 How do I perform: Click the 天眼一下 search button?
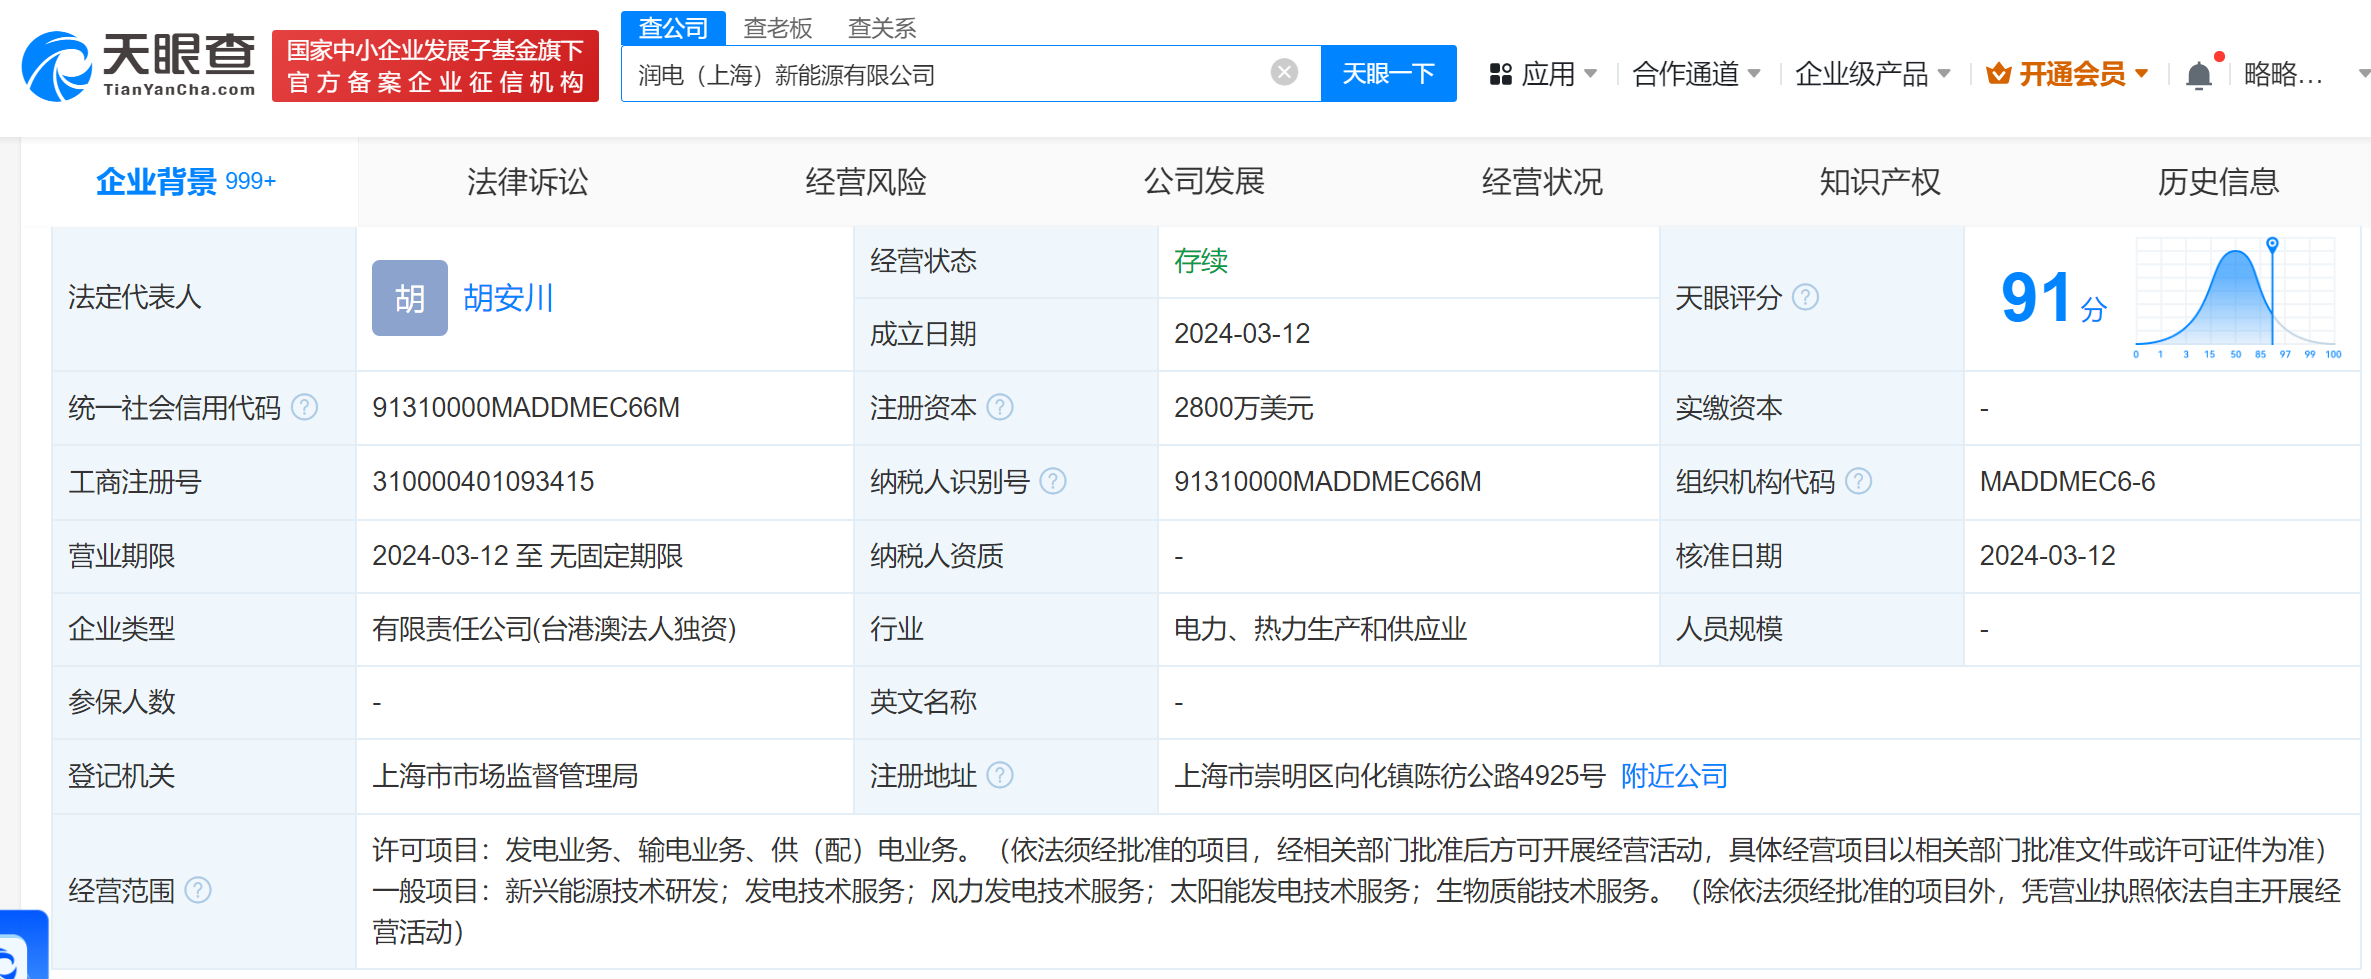point(1388,73)
